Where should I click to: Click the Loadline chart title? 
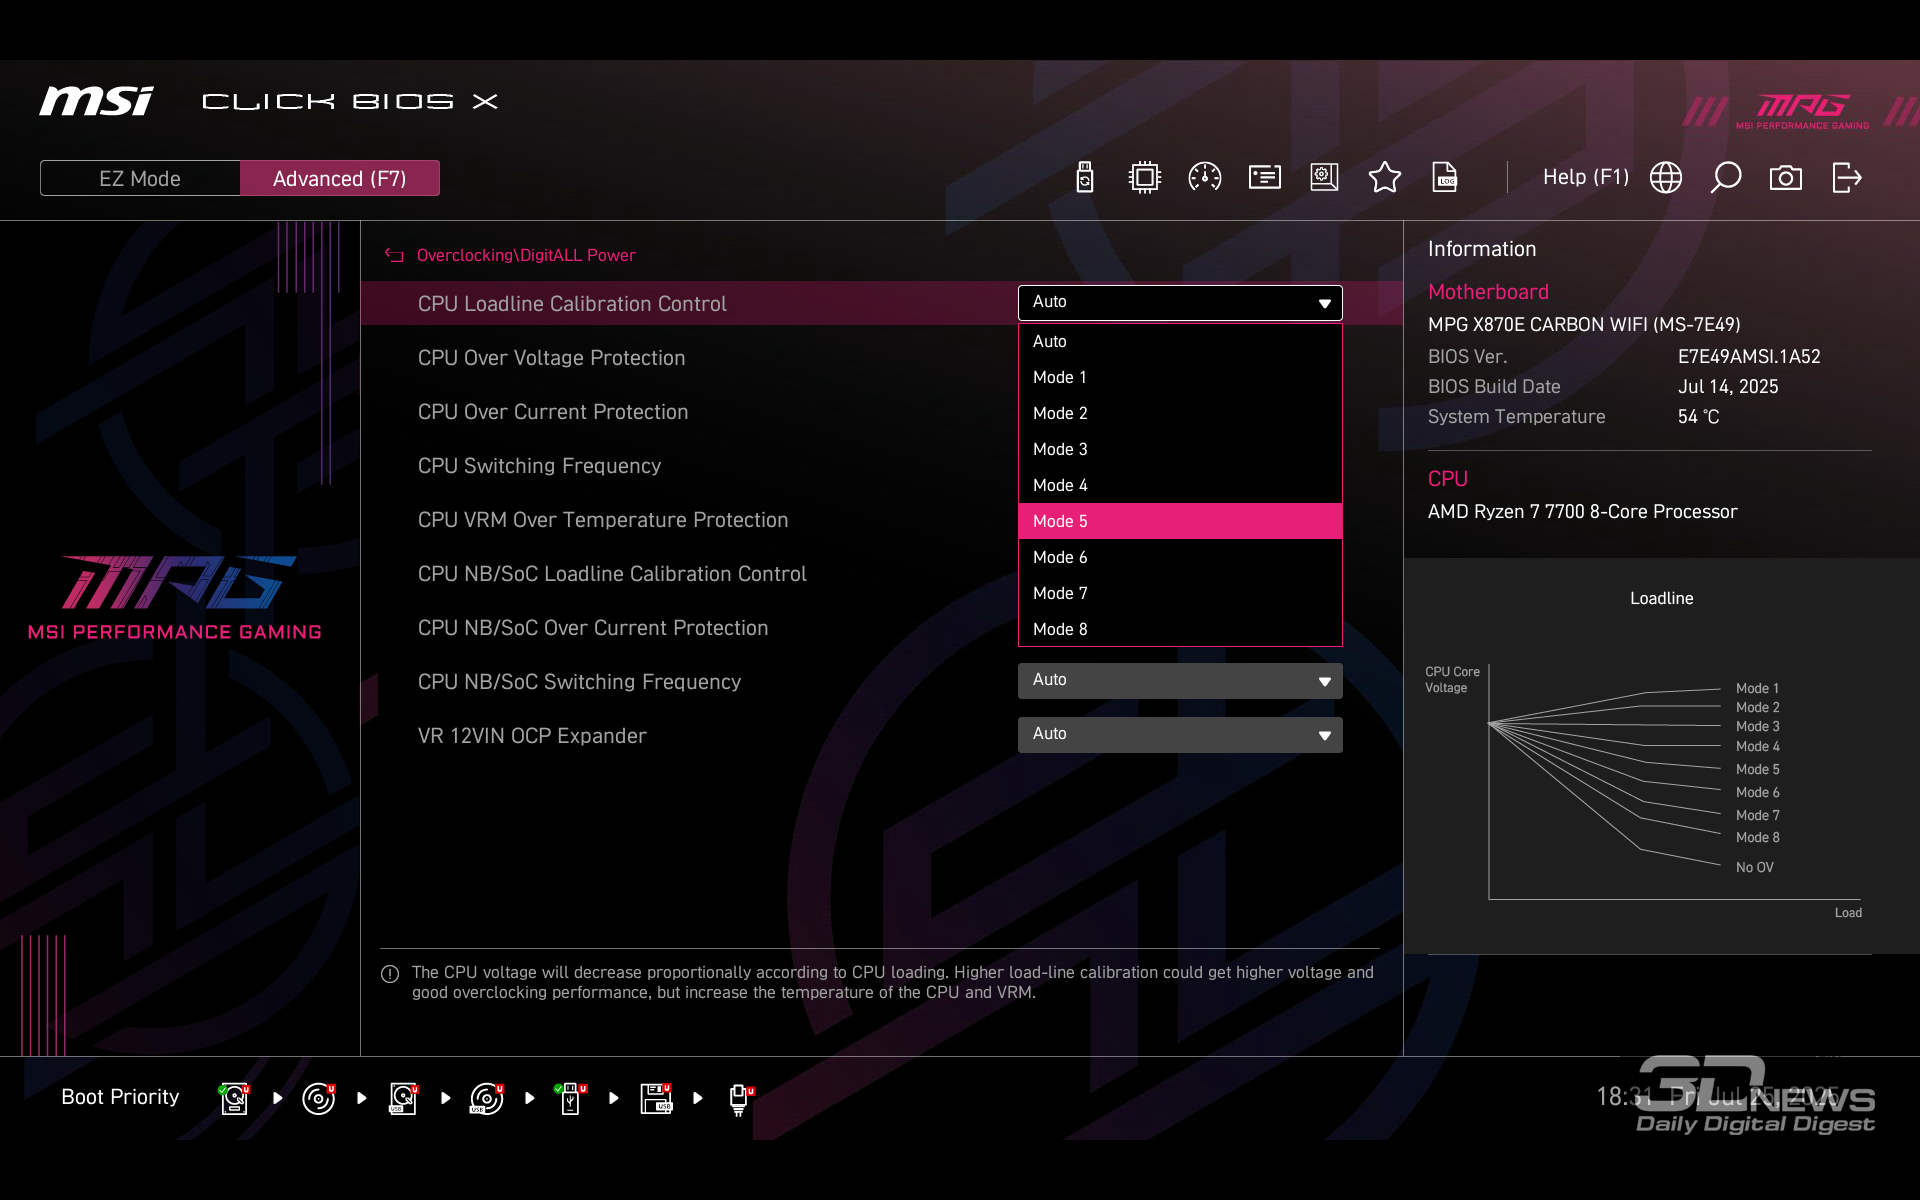coord(1662,598)
